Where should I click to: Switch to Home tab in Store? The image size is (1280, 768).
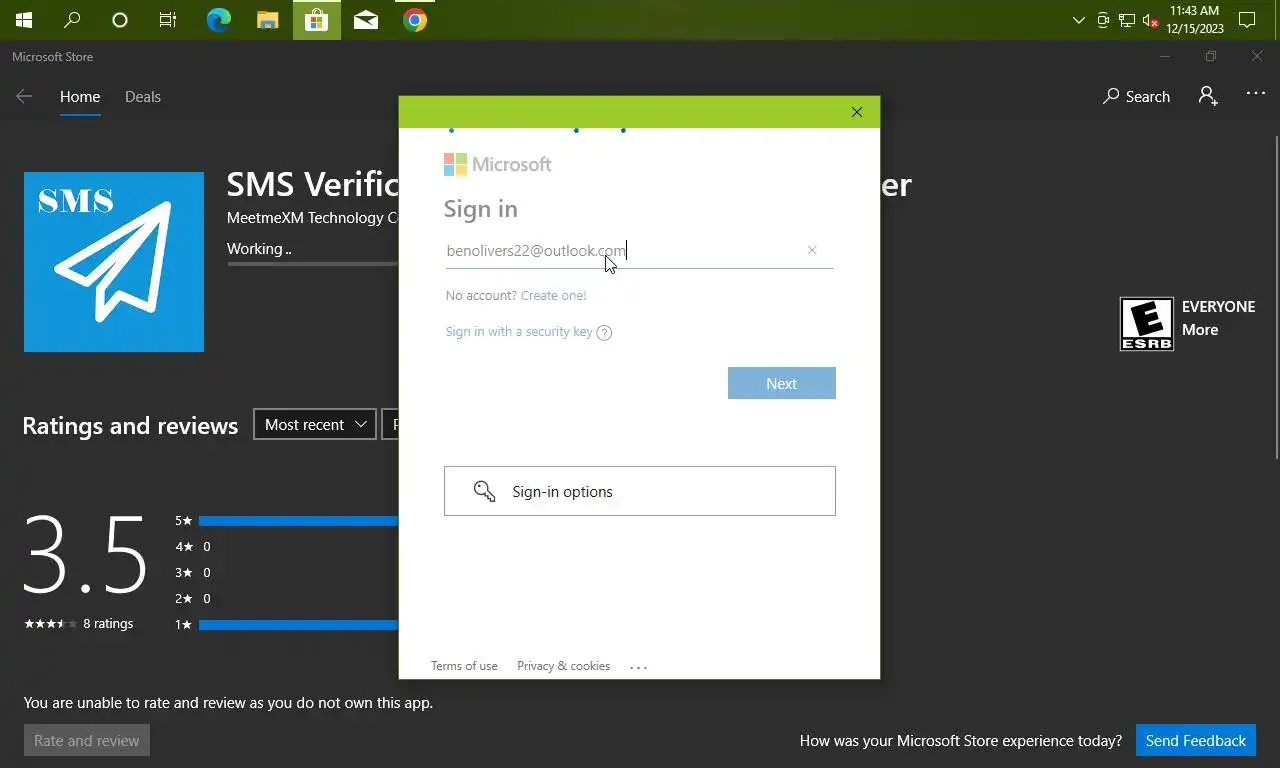[x=80, y=97]
